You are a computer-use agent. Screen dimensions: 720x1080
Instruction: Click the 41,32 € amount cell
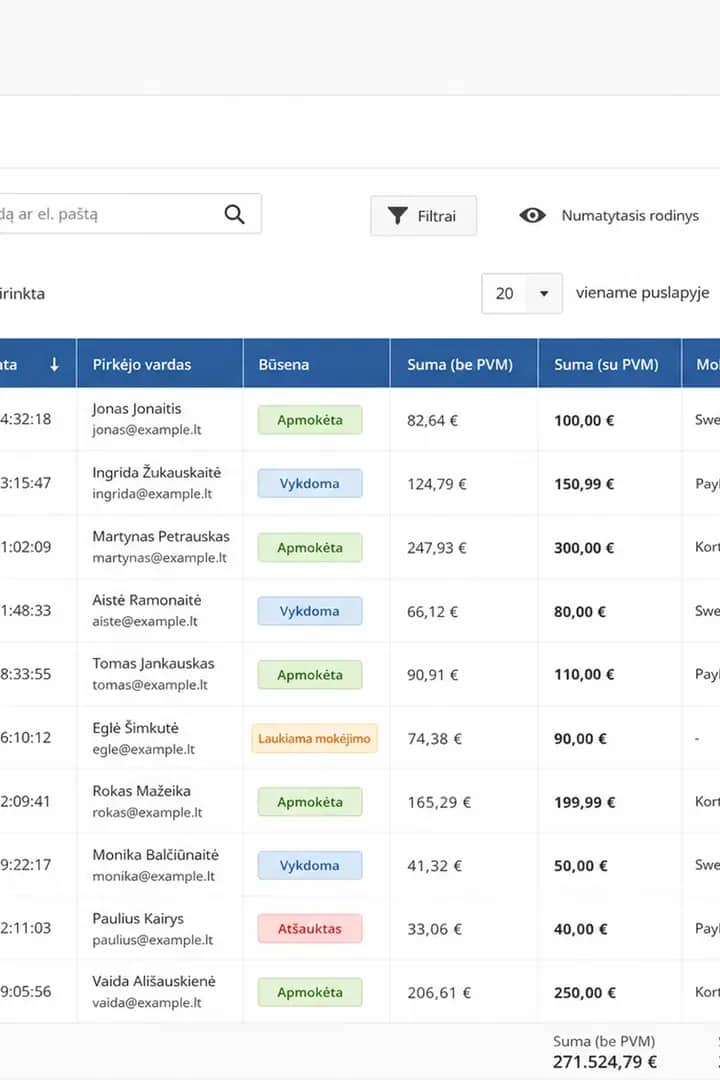pyautogui.click(x=435, y=866)
